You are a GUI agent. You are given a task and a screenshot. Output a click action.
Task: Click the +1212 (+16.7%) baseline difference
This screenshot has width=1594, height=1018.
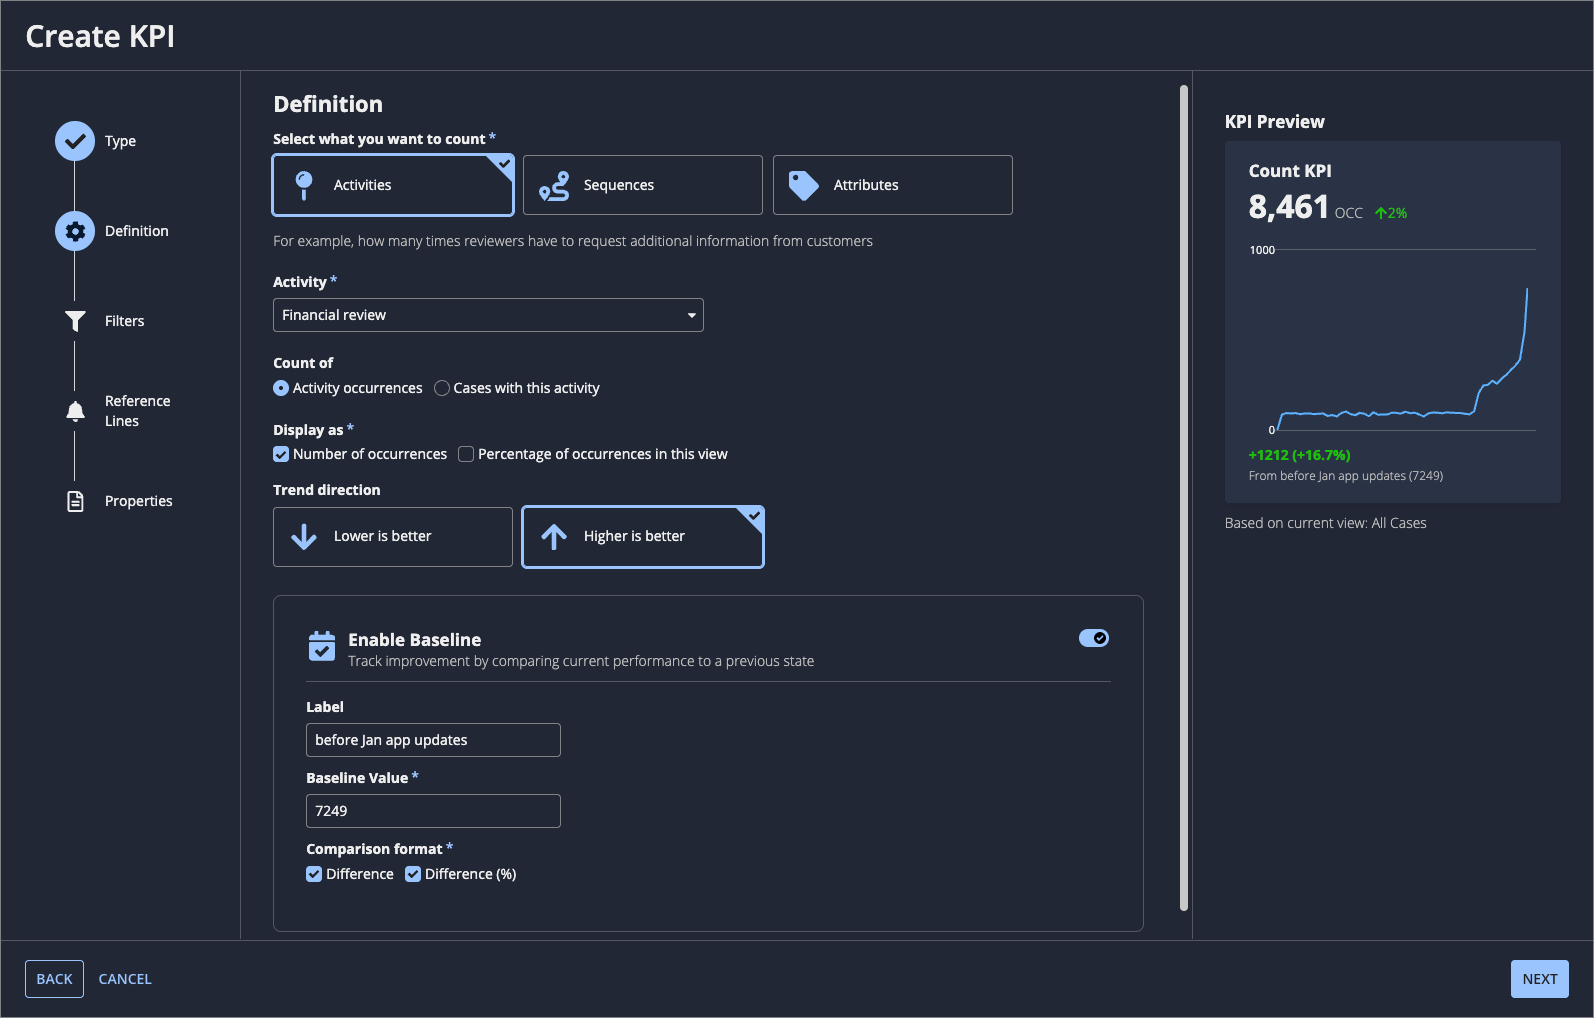1299,455
